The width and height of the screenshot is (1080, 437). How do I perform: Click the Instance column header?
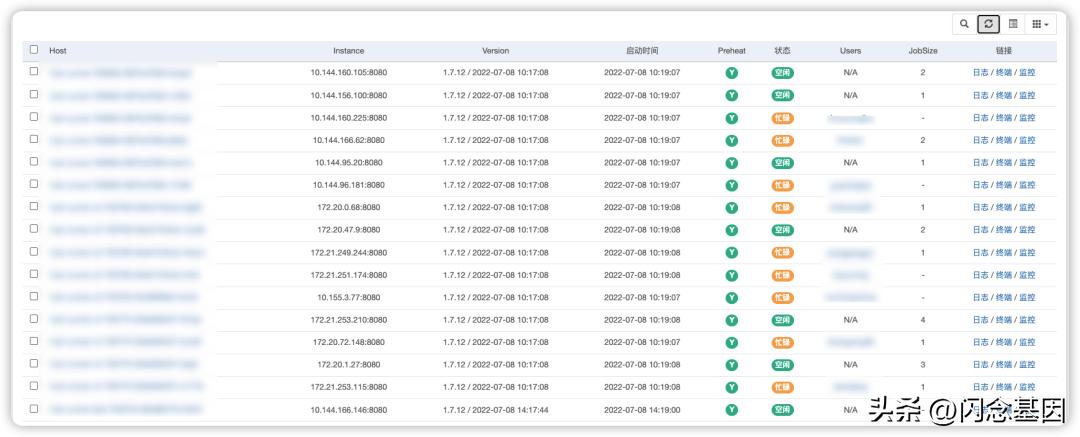348,50
